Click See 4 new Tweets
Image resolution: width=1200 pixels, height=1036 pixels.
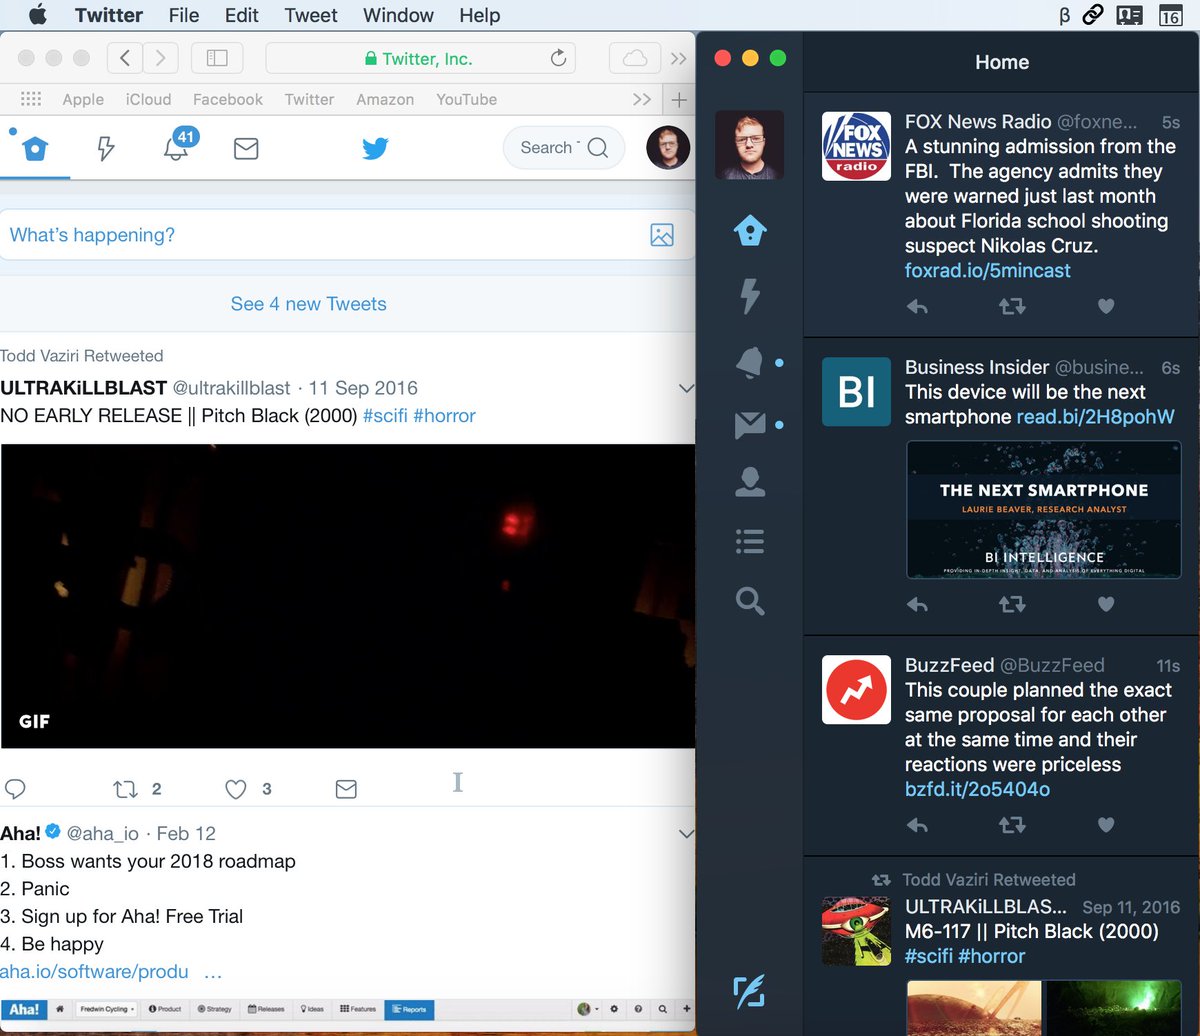(x=308, y=304)
